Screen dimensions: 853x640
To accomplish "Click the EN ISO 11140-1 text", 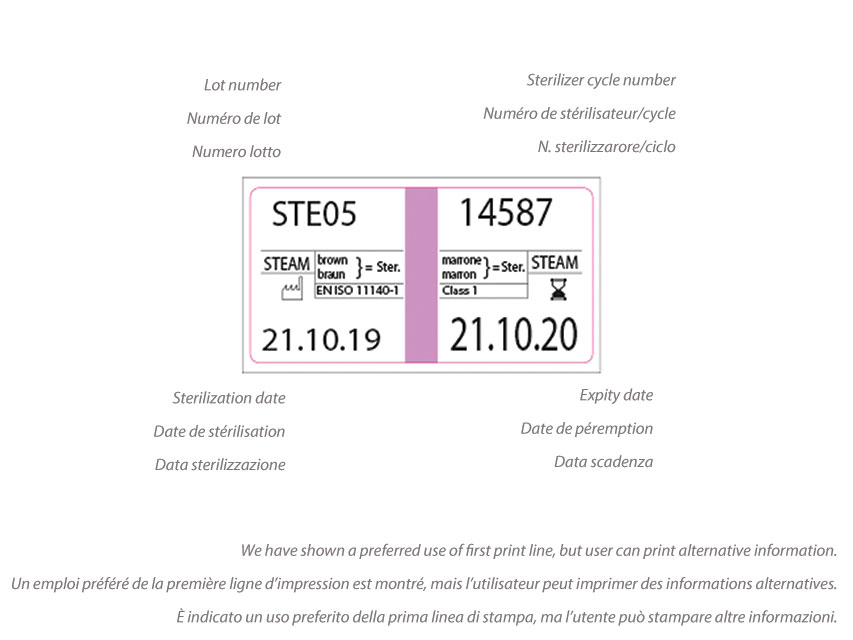I will coord(358,291).
